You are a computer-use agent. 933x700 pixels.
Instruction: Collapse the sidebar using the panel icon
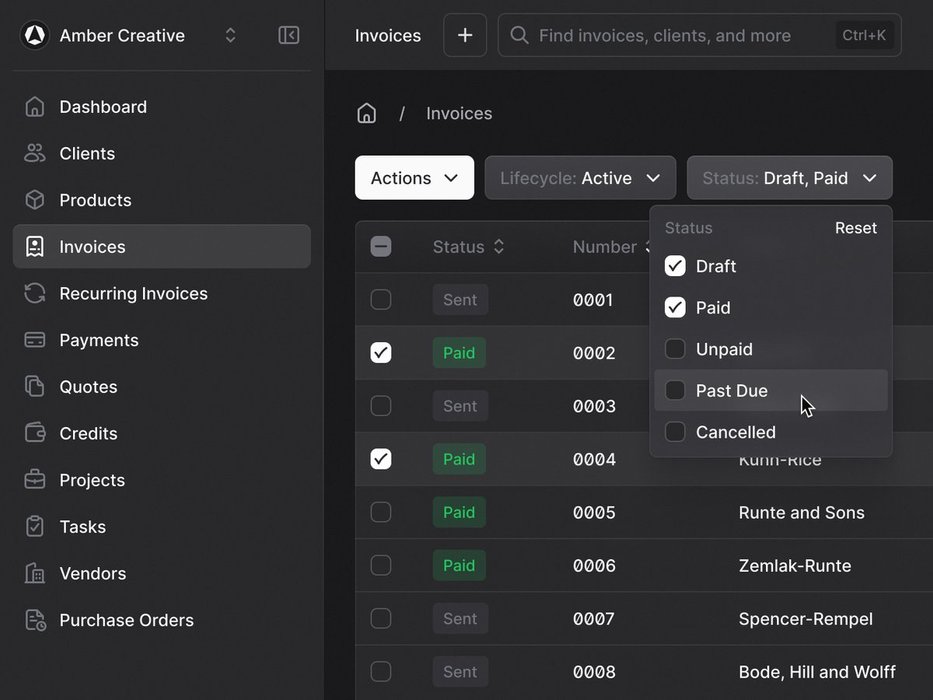click(289, 35)
